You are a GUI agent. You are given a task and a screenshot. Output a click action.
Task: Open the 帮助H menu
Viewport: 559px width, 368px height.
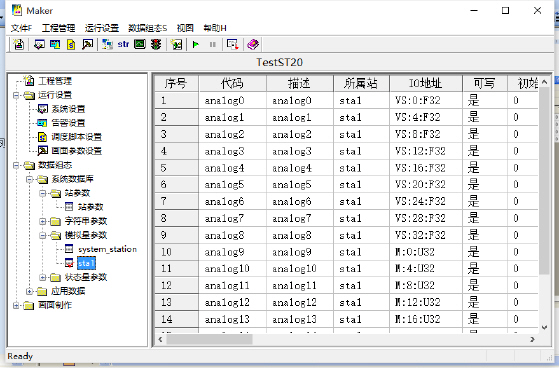click(215, 28)
